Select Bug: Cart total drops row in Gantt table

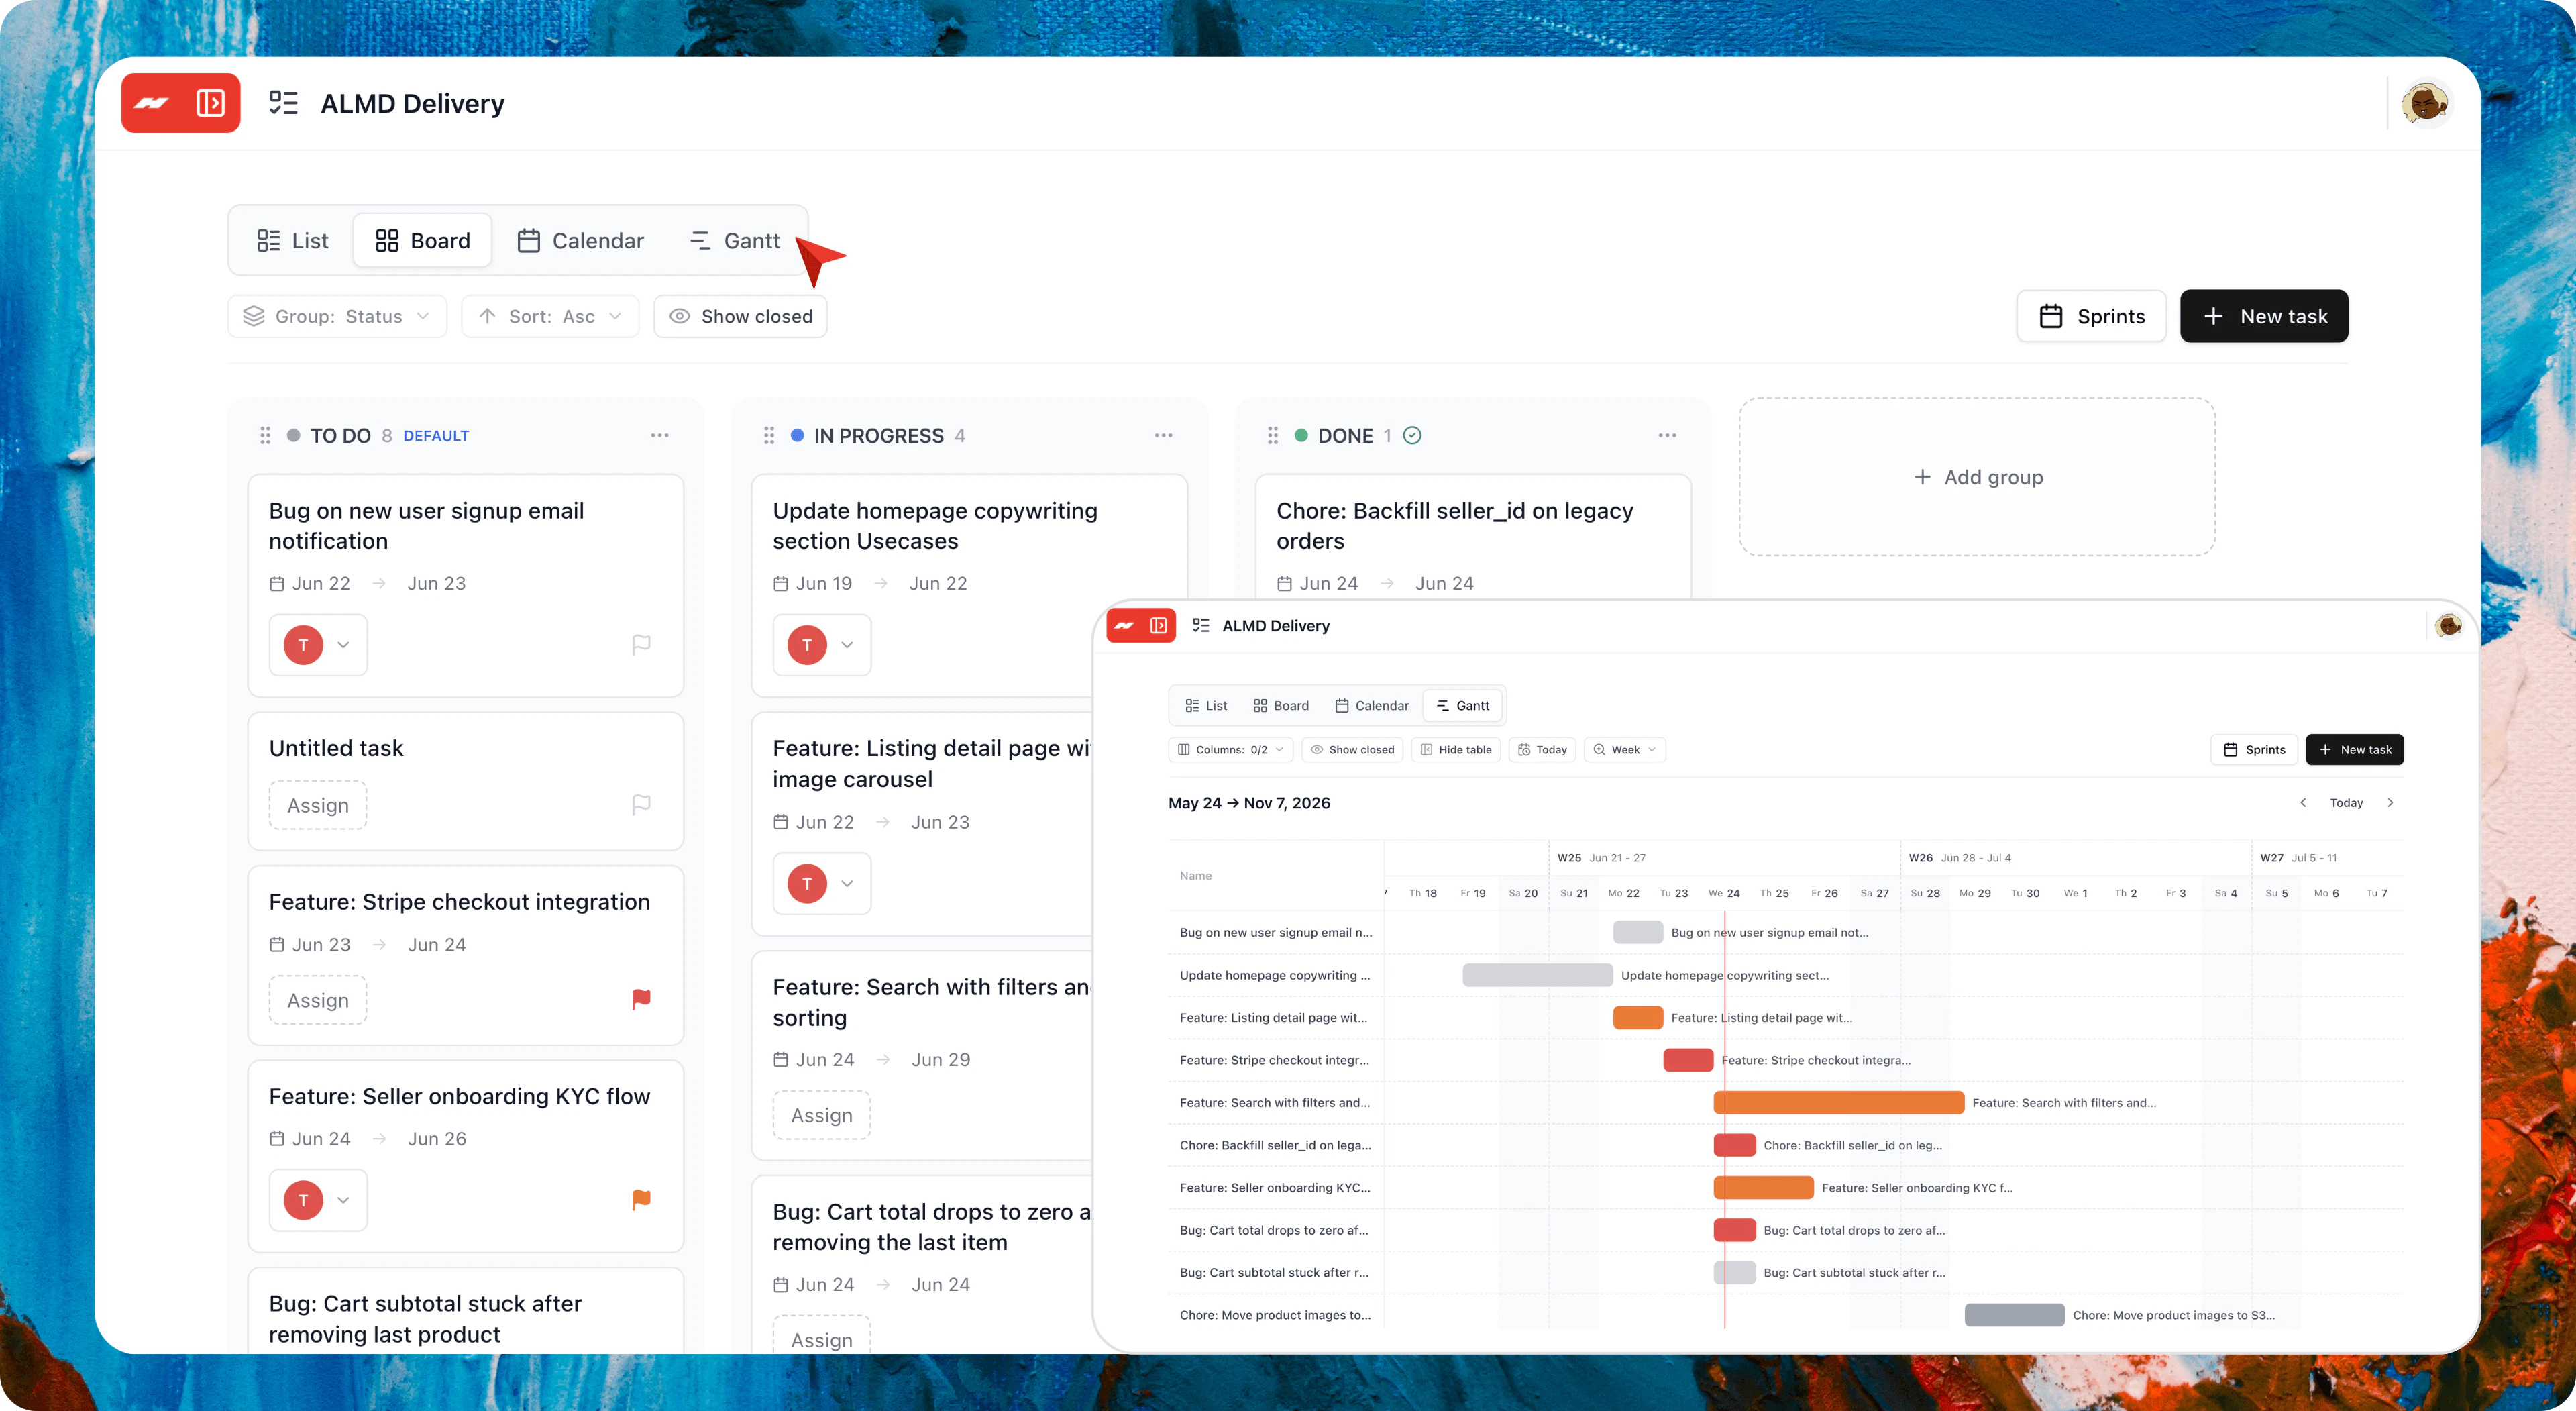point(1276,1230)
